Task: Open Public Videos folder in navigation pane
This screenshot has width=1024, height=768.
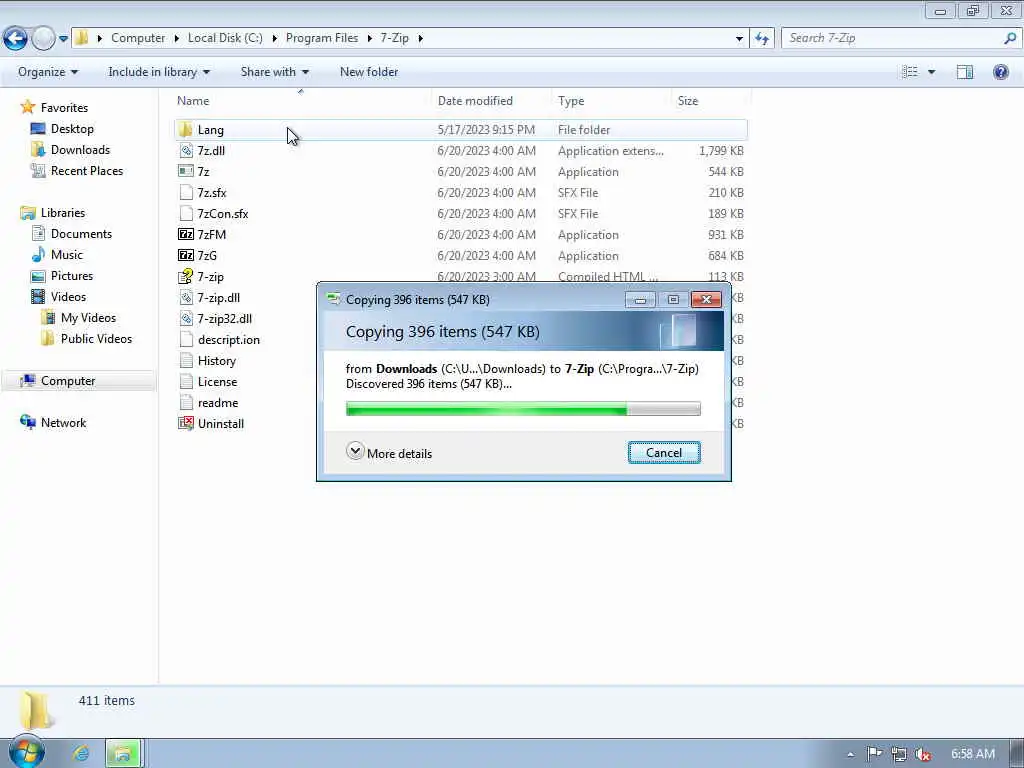Action: tap(96, 338)
